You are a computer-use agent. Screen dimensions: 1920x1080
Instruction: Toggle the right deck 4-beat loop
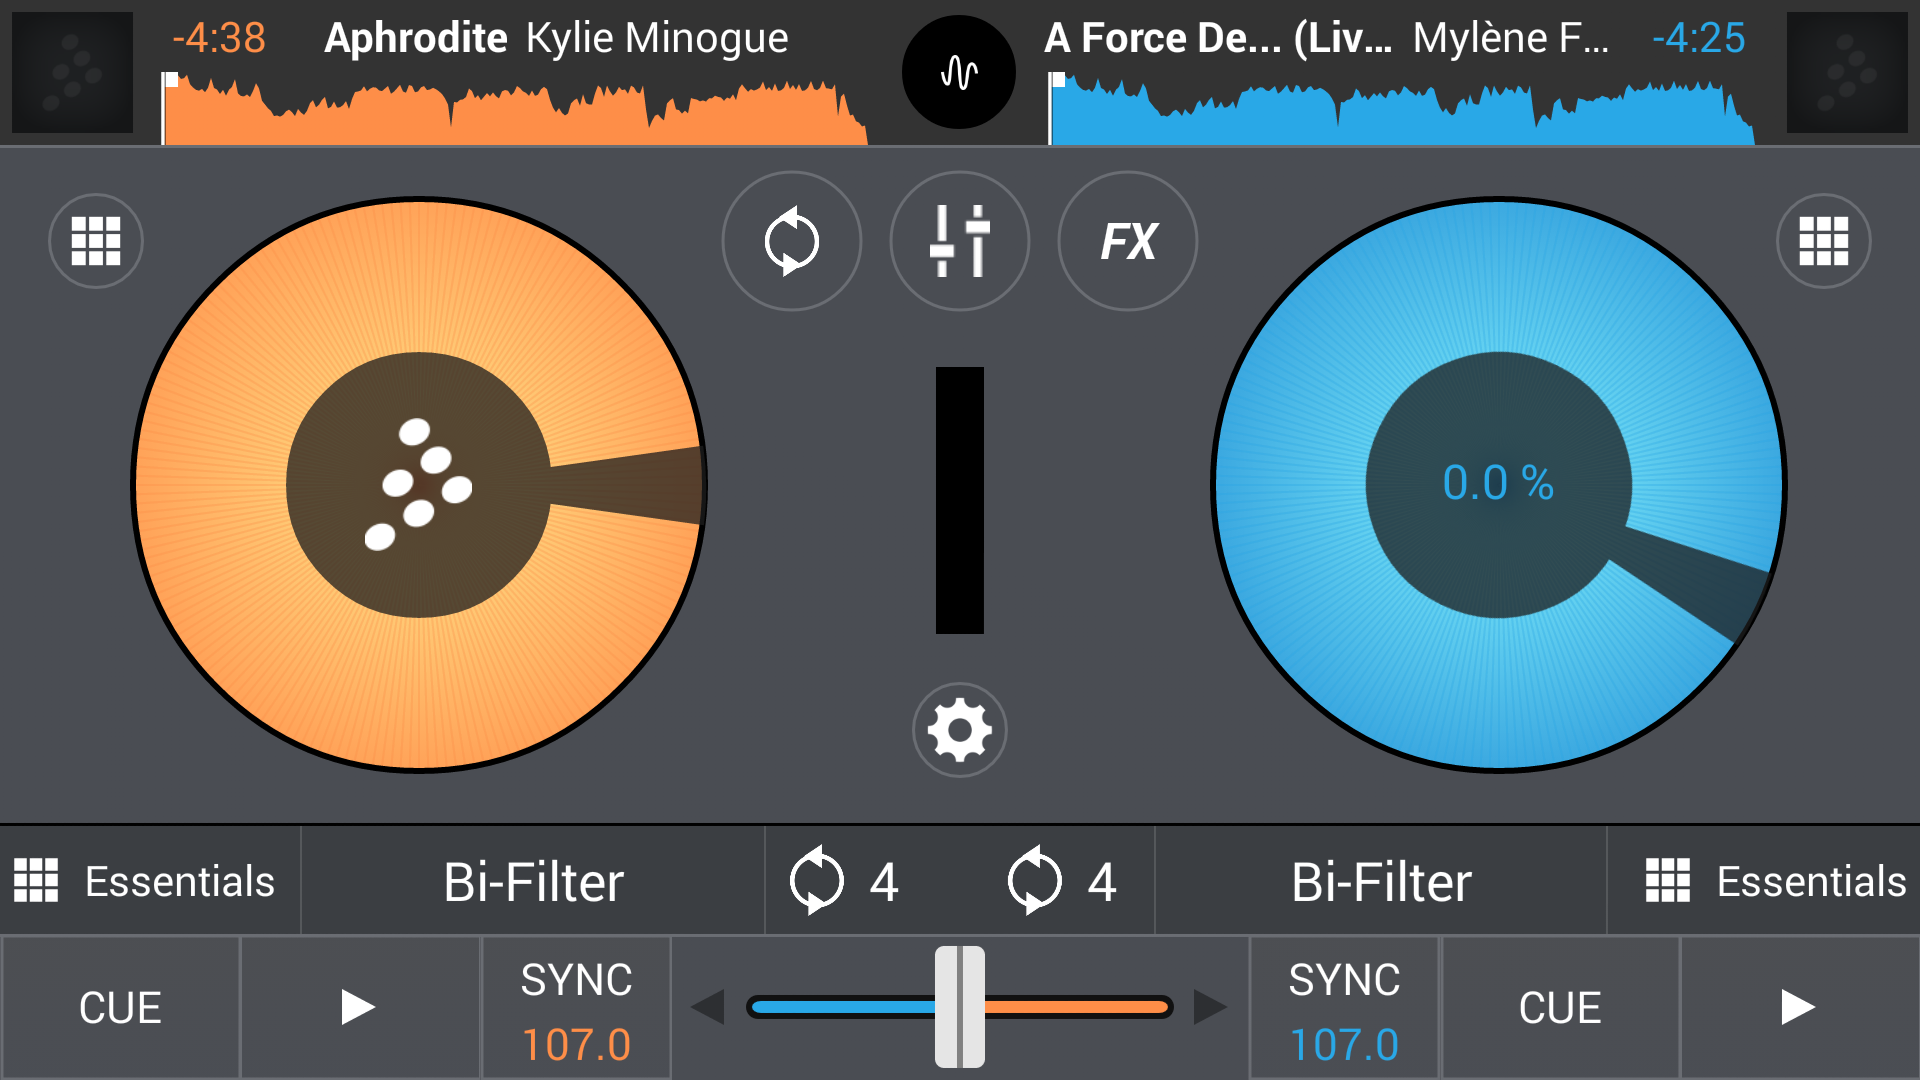[x=1062, y=881]
